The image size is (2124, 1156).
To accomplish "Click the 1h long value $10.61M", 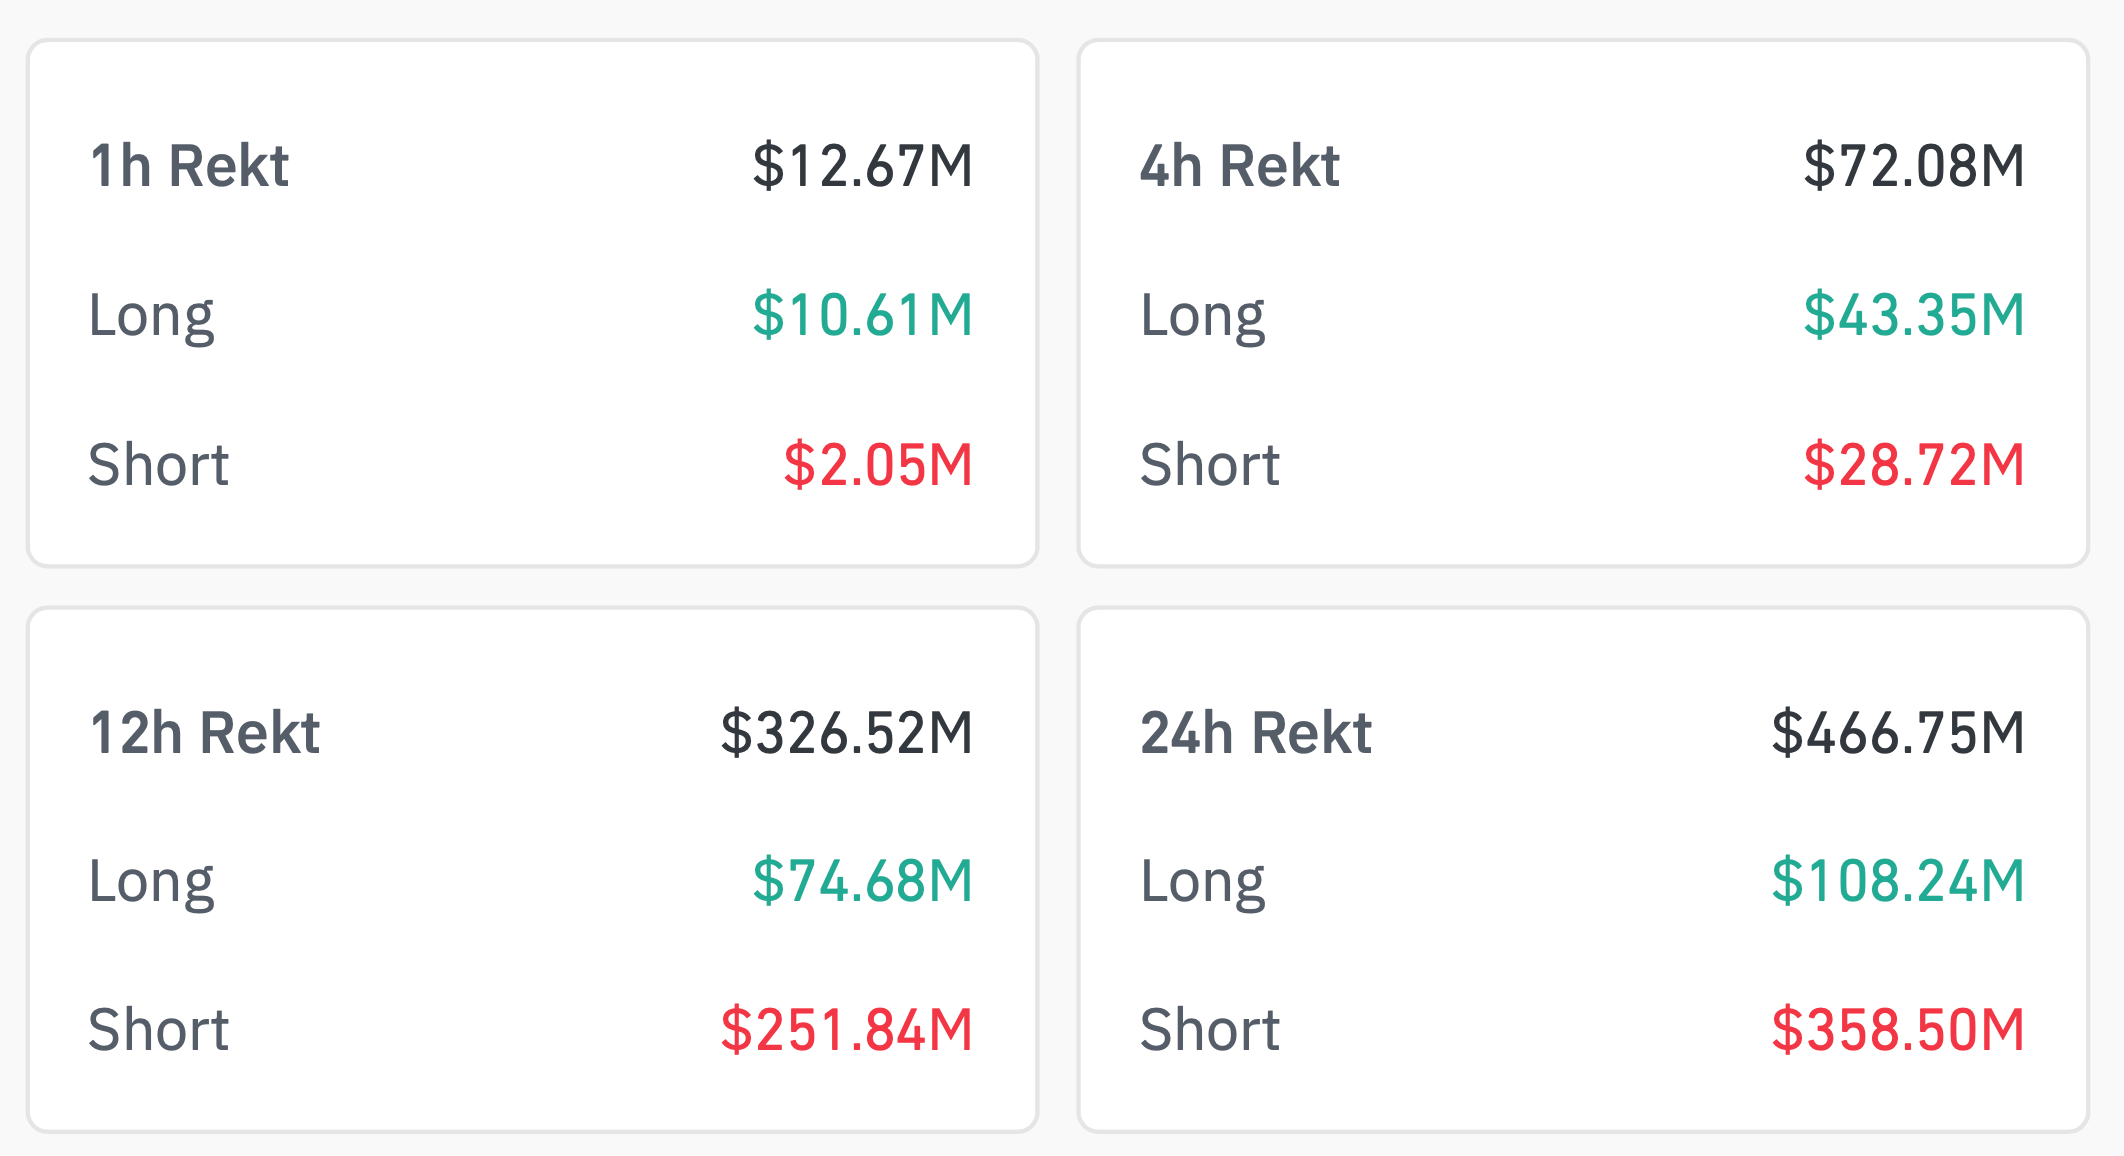I will (x=862, y=315).
